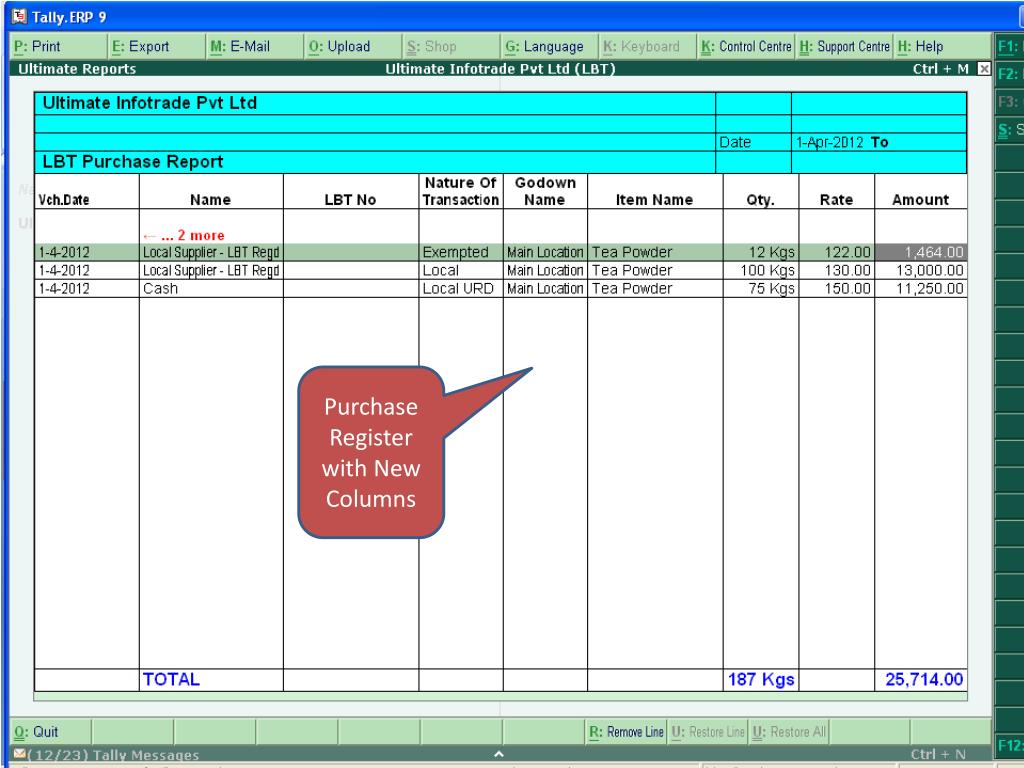The height and width of the screenshot is (768, 1024).
Task: Open the G: Language menu
Action: tap(550, 46)
